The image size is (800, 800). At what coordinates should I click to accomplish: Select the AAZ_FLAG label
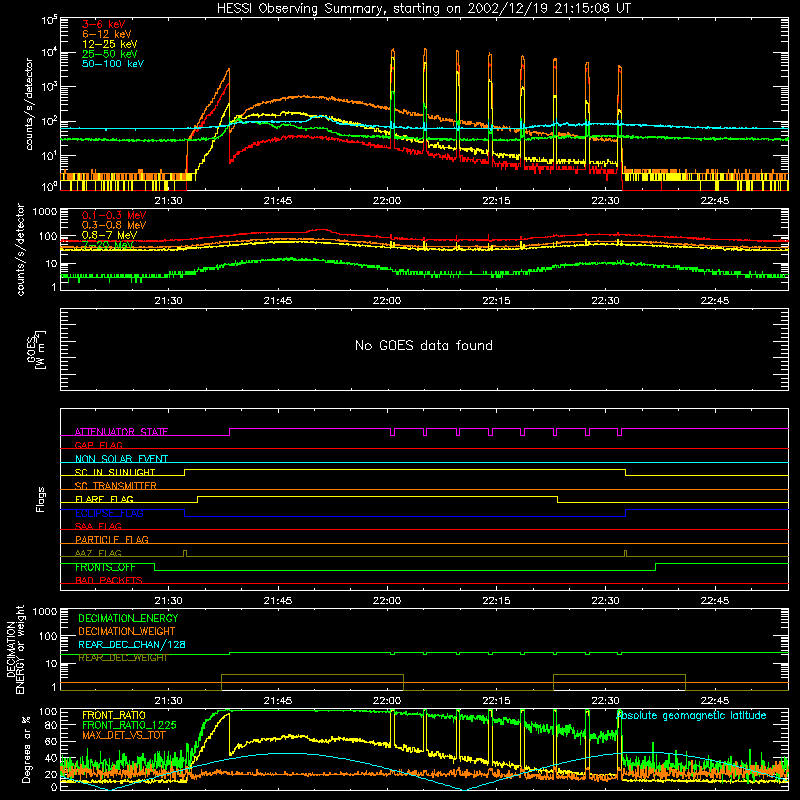point(98,553)
